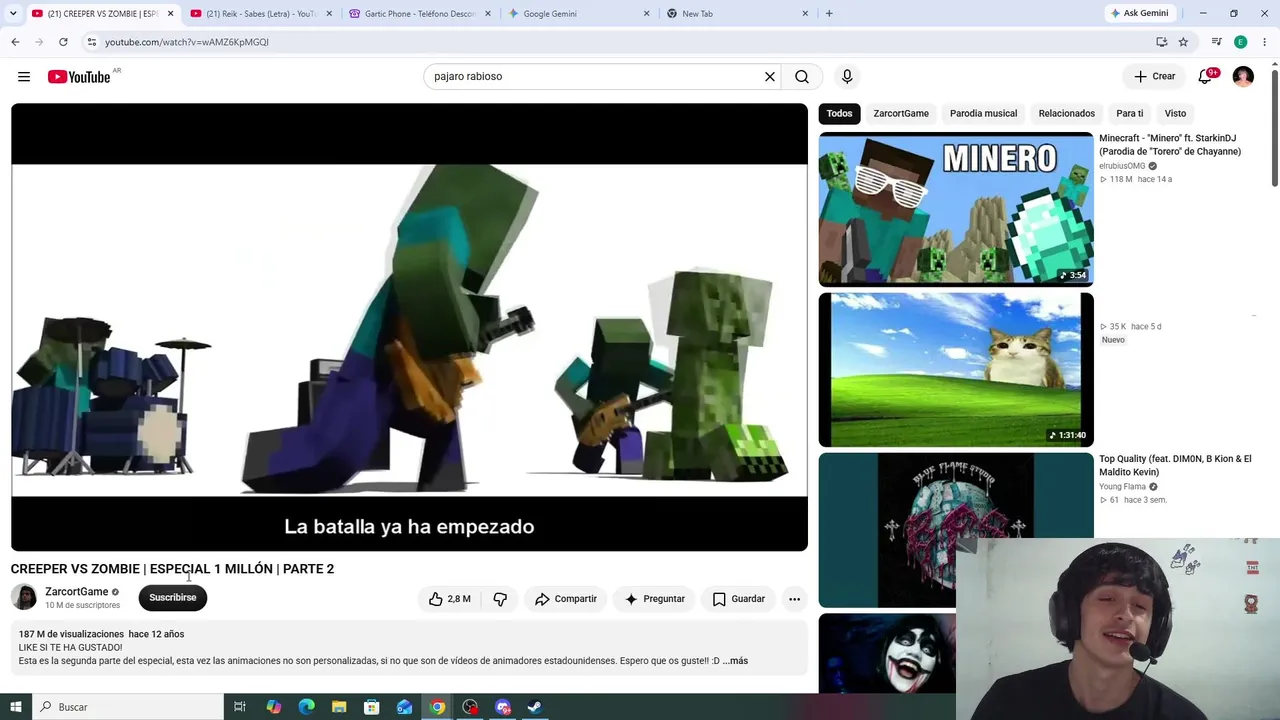The width and height of the screenshot is (1280, 720).
Task: Open elrubiusOMG channel link
Action: tap(1122, 166)
